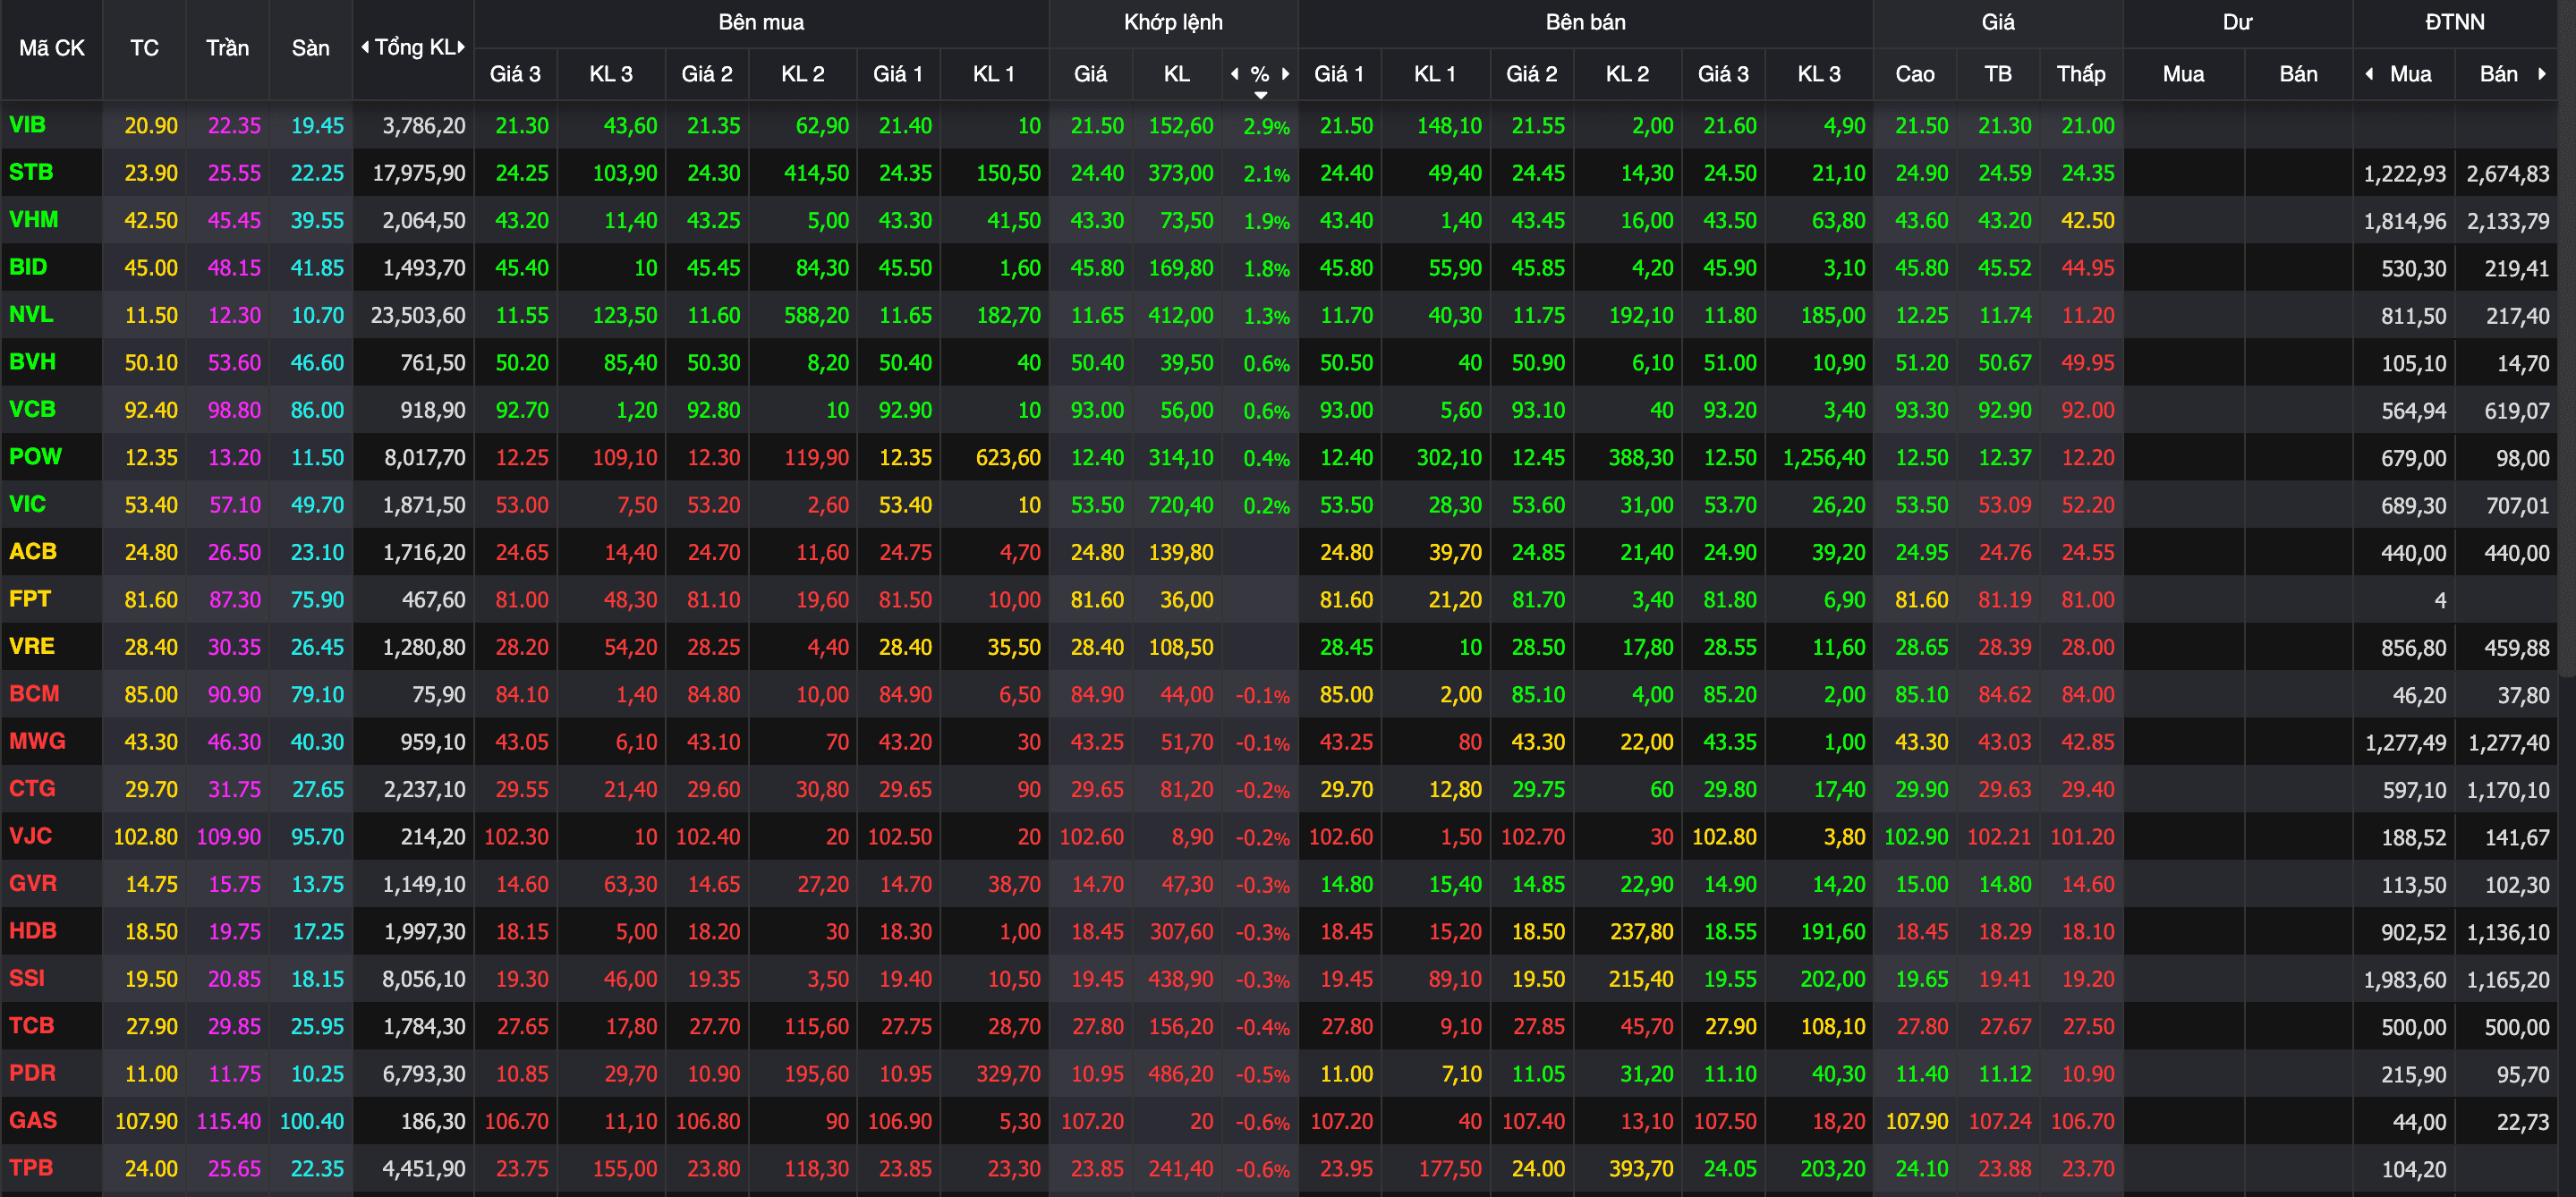Click GAS floor price 100.40
This screenshot has height=1197, width=2576.
coord(311,1121)
